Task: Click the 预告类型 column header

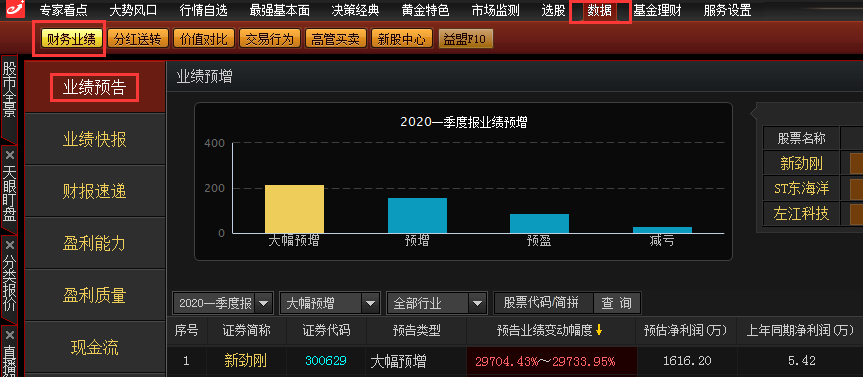Action: pos(416,330)
